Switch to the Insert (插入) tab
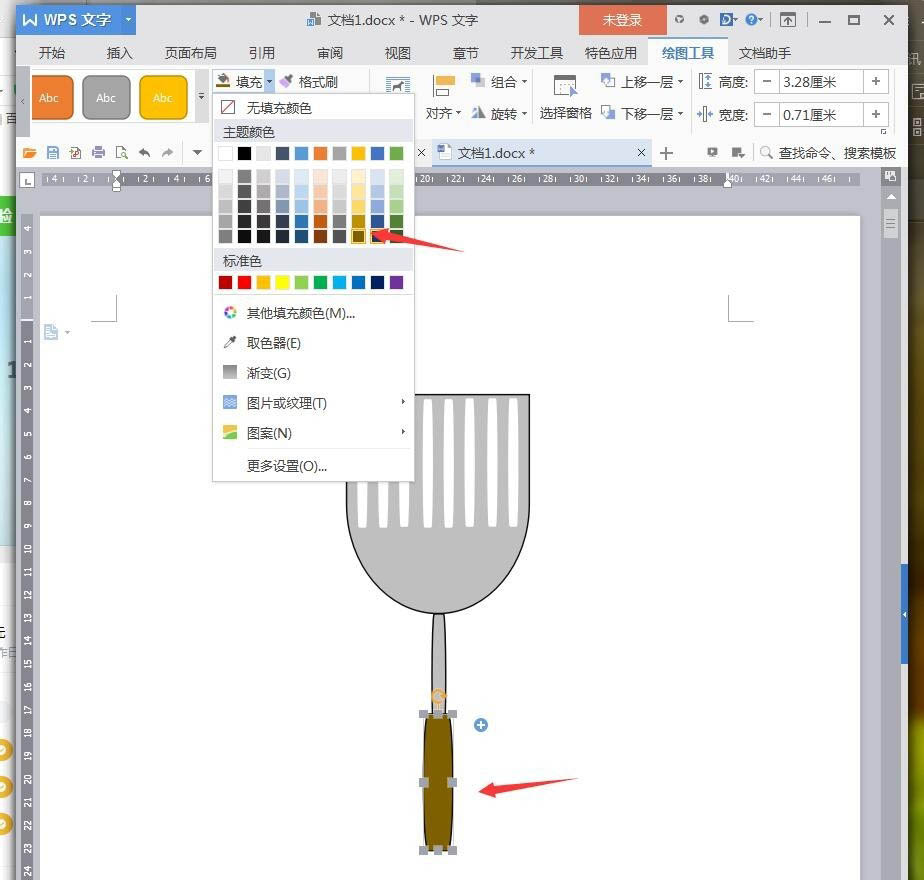This screenshot has height=880, width=924. point(119,53)
